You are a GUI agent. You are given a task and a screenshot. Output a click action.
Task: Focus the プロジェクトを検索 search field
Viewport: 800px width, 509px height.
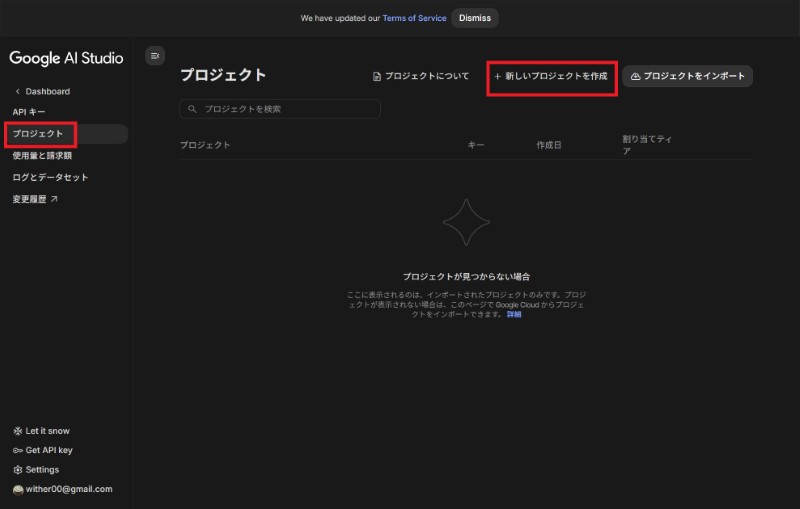pos(285,108)
